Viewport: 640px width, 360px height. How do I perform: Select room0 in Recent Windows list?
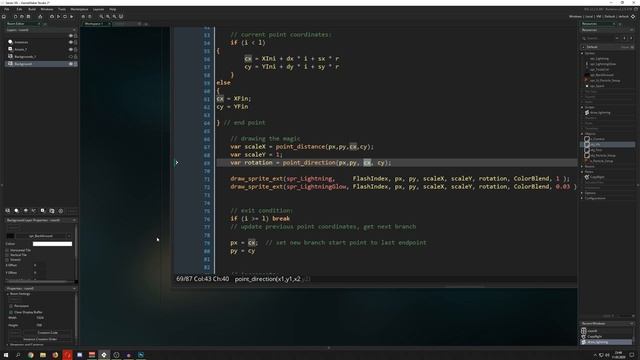(607, 331)
